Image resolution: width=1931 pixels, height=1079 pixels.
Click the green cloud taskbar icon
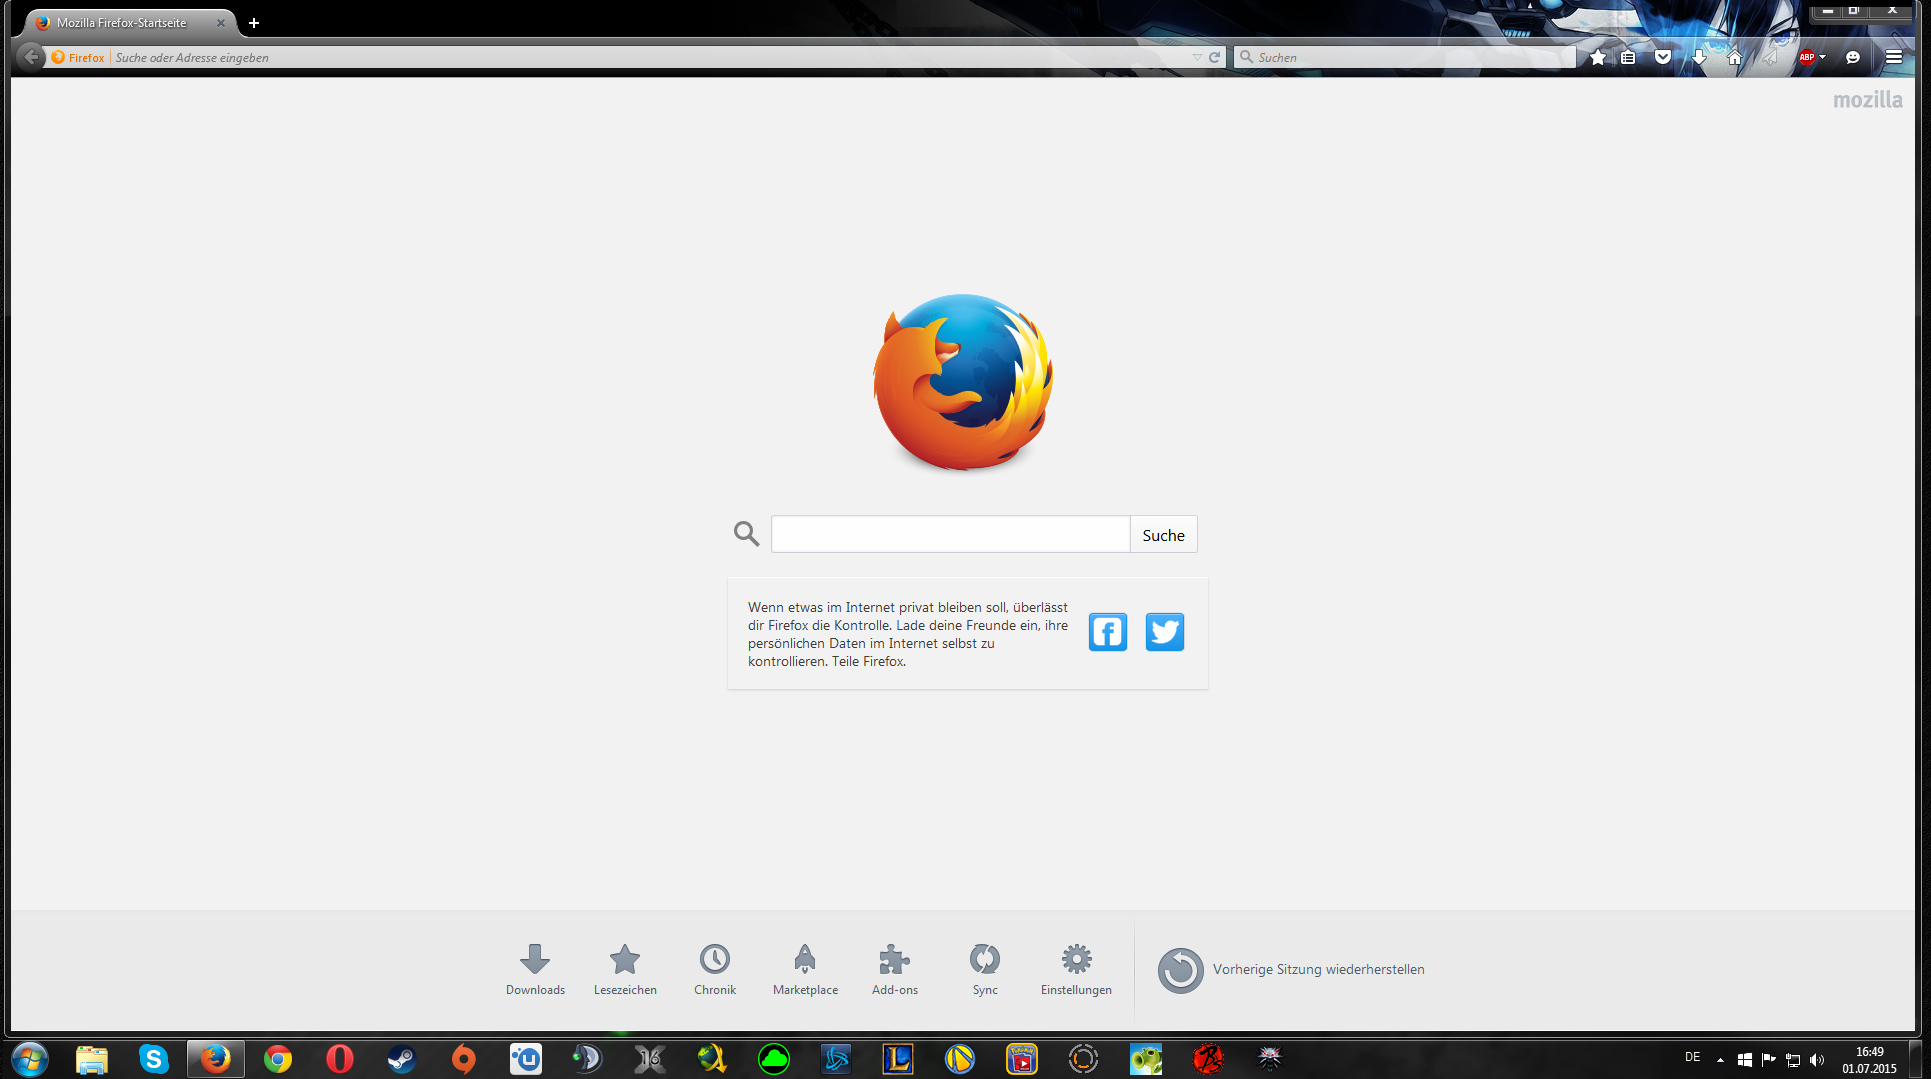tap(774, 1059)
